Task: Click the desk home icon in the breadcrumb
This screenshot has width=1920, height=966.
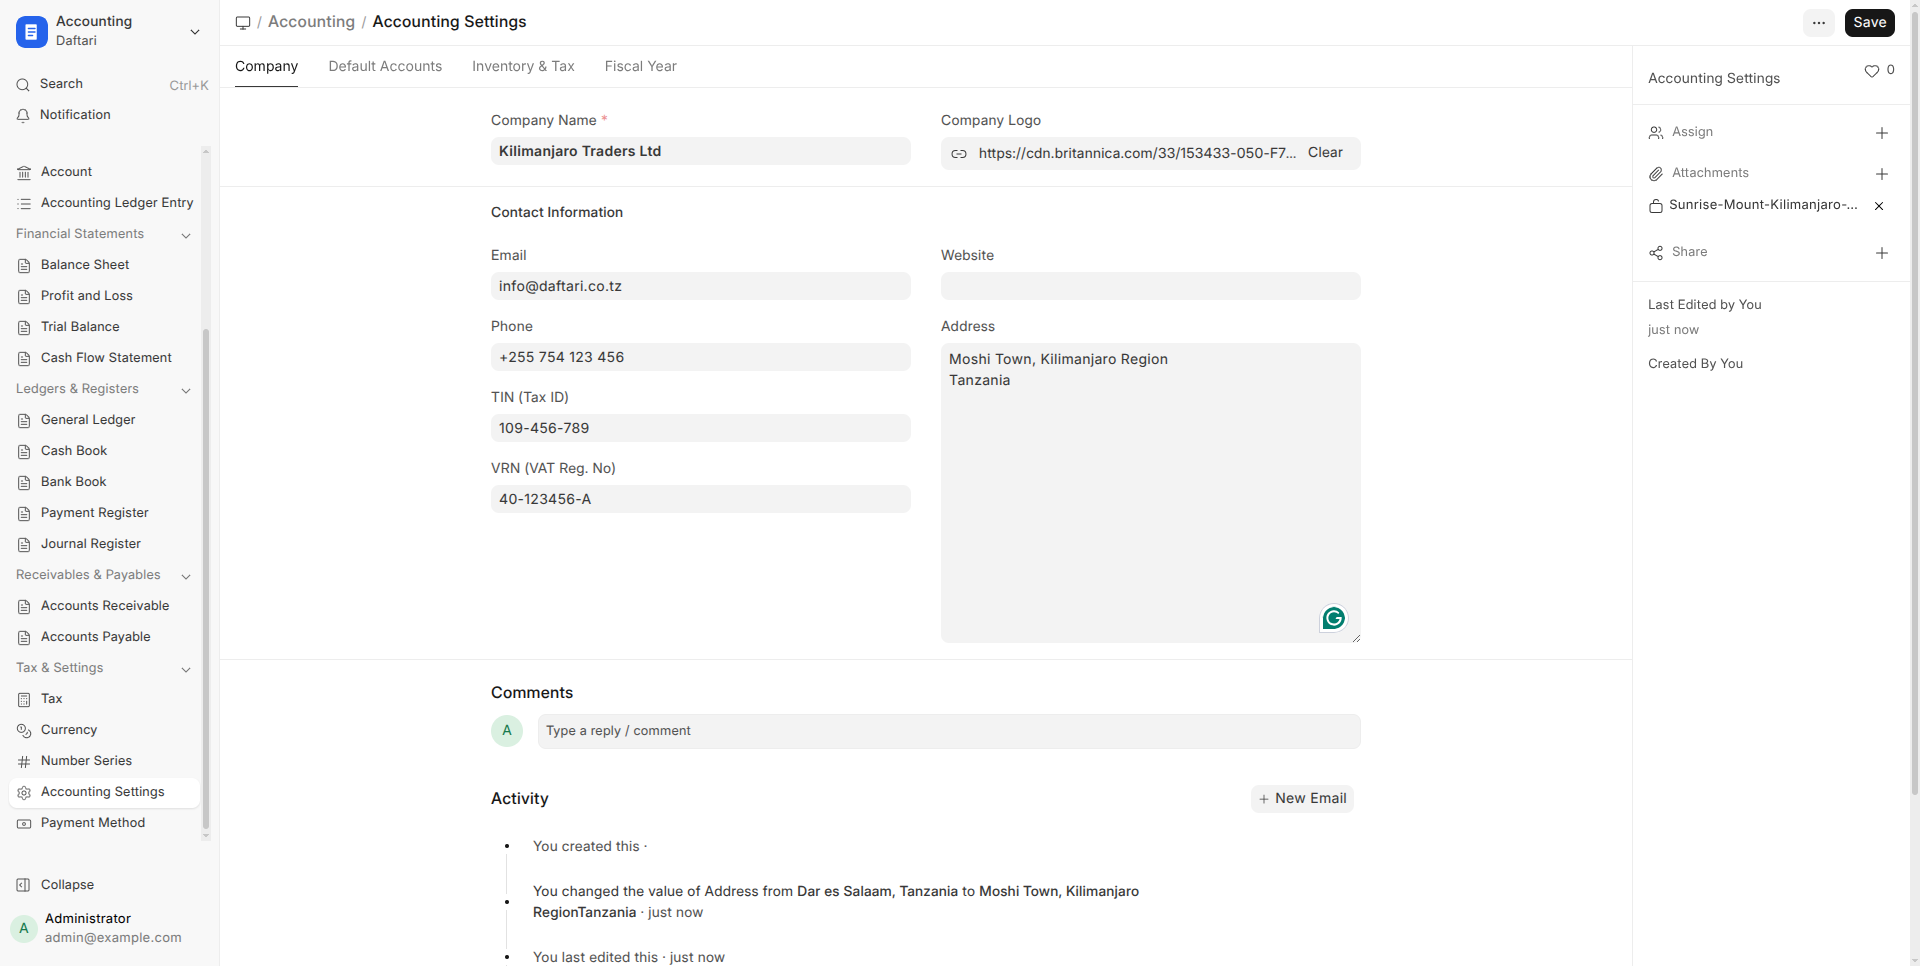Action: click(x=243, y=22)
